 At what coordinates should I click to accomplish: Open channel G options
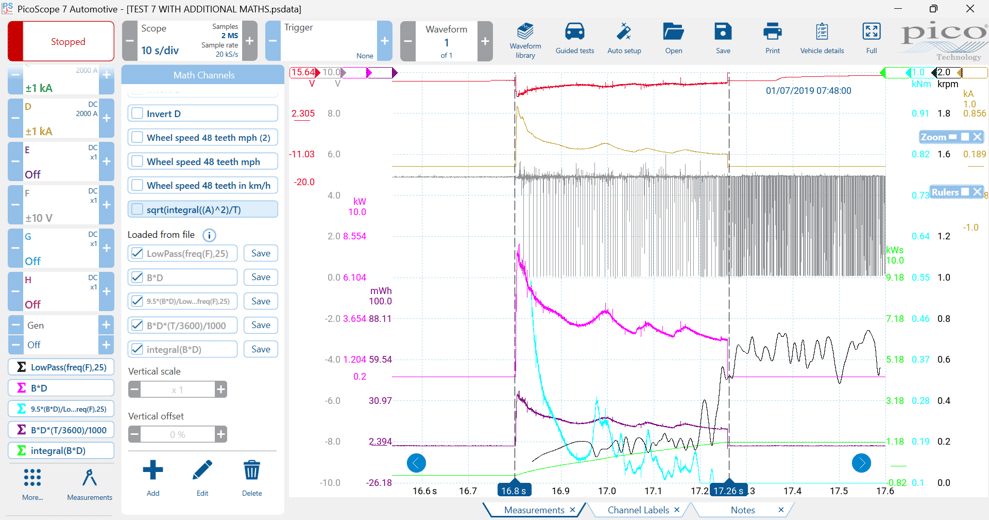(61, 248)
